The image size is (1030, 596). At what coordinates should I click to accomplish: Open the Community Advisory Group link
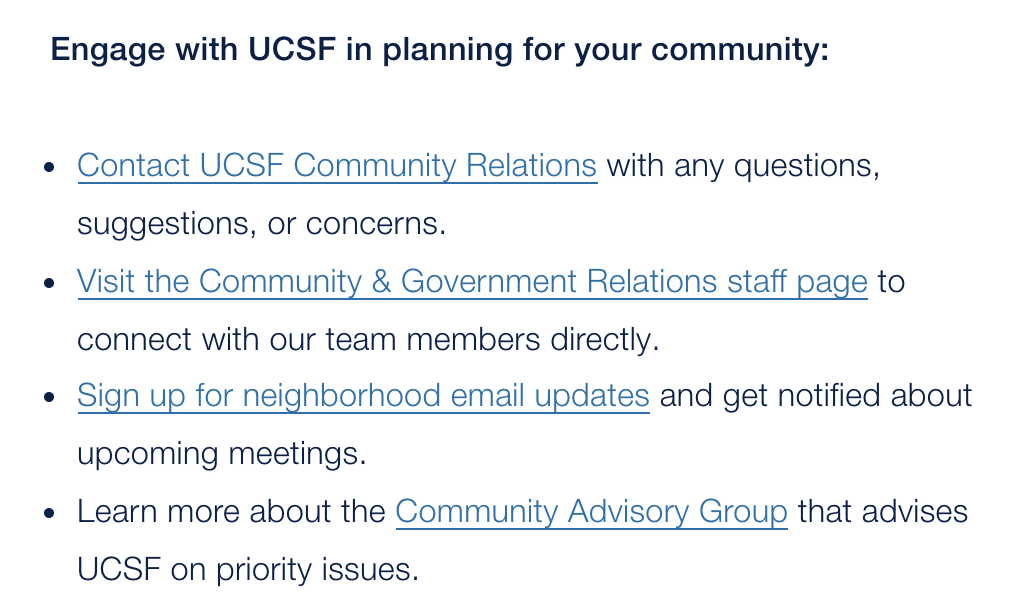click(591, 512)
